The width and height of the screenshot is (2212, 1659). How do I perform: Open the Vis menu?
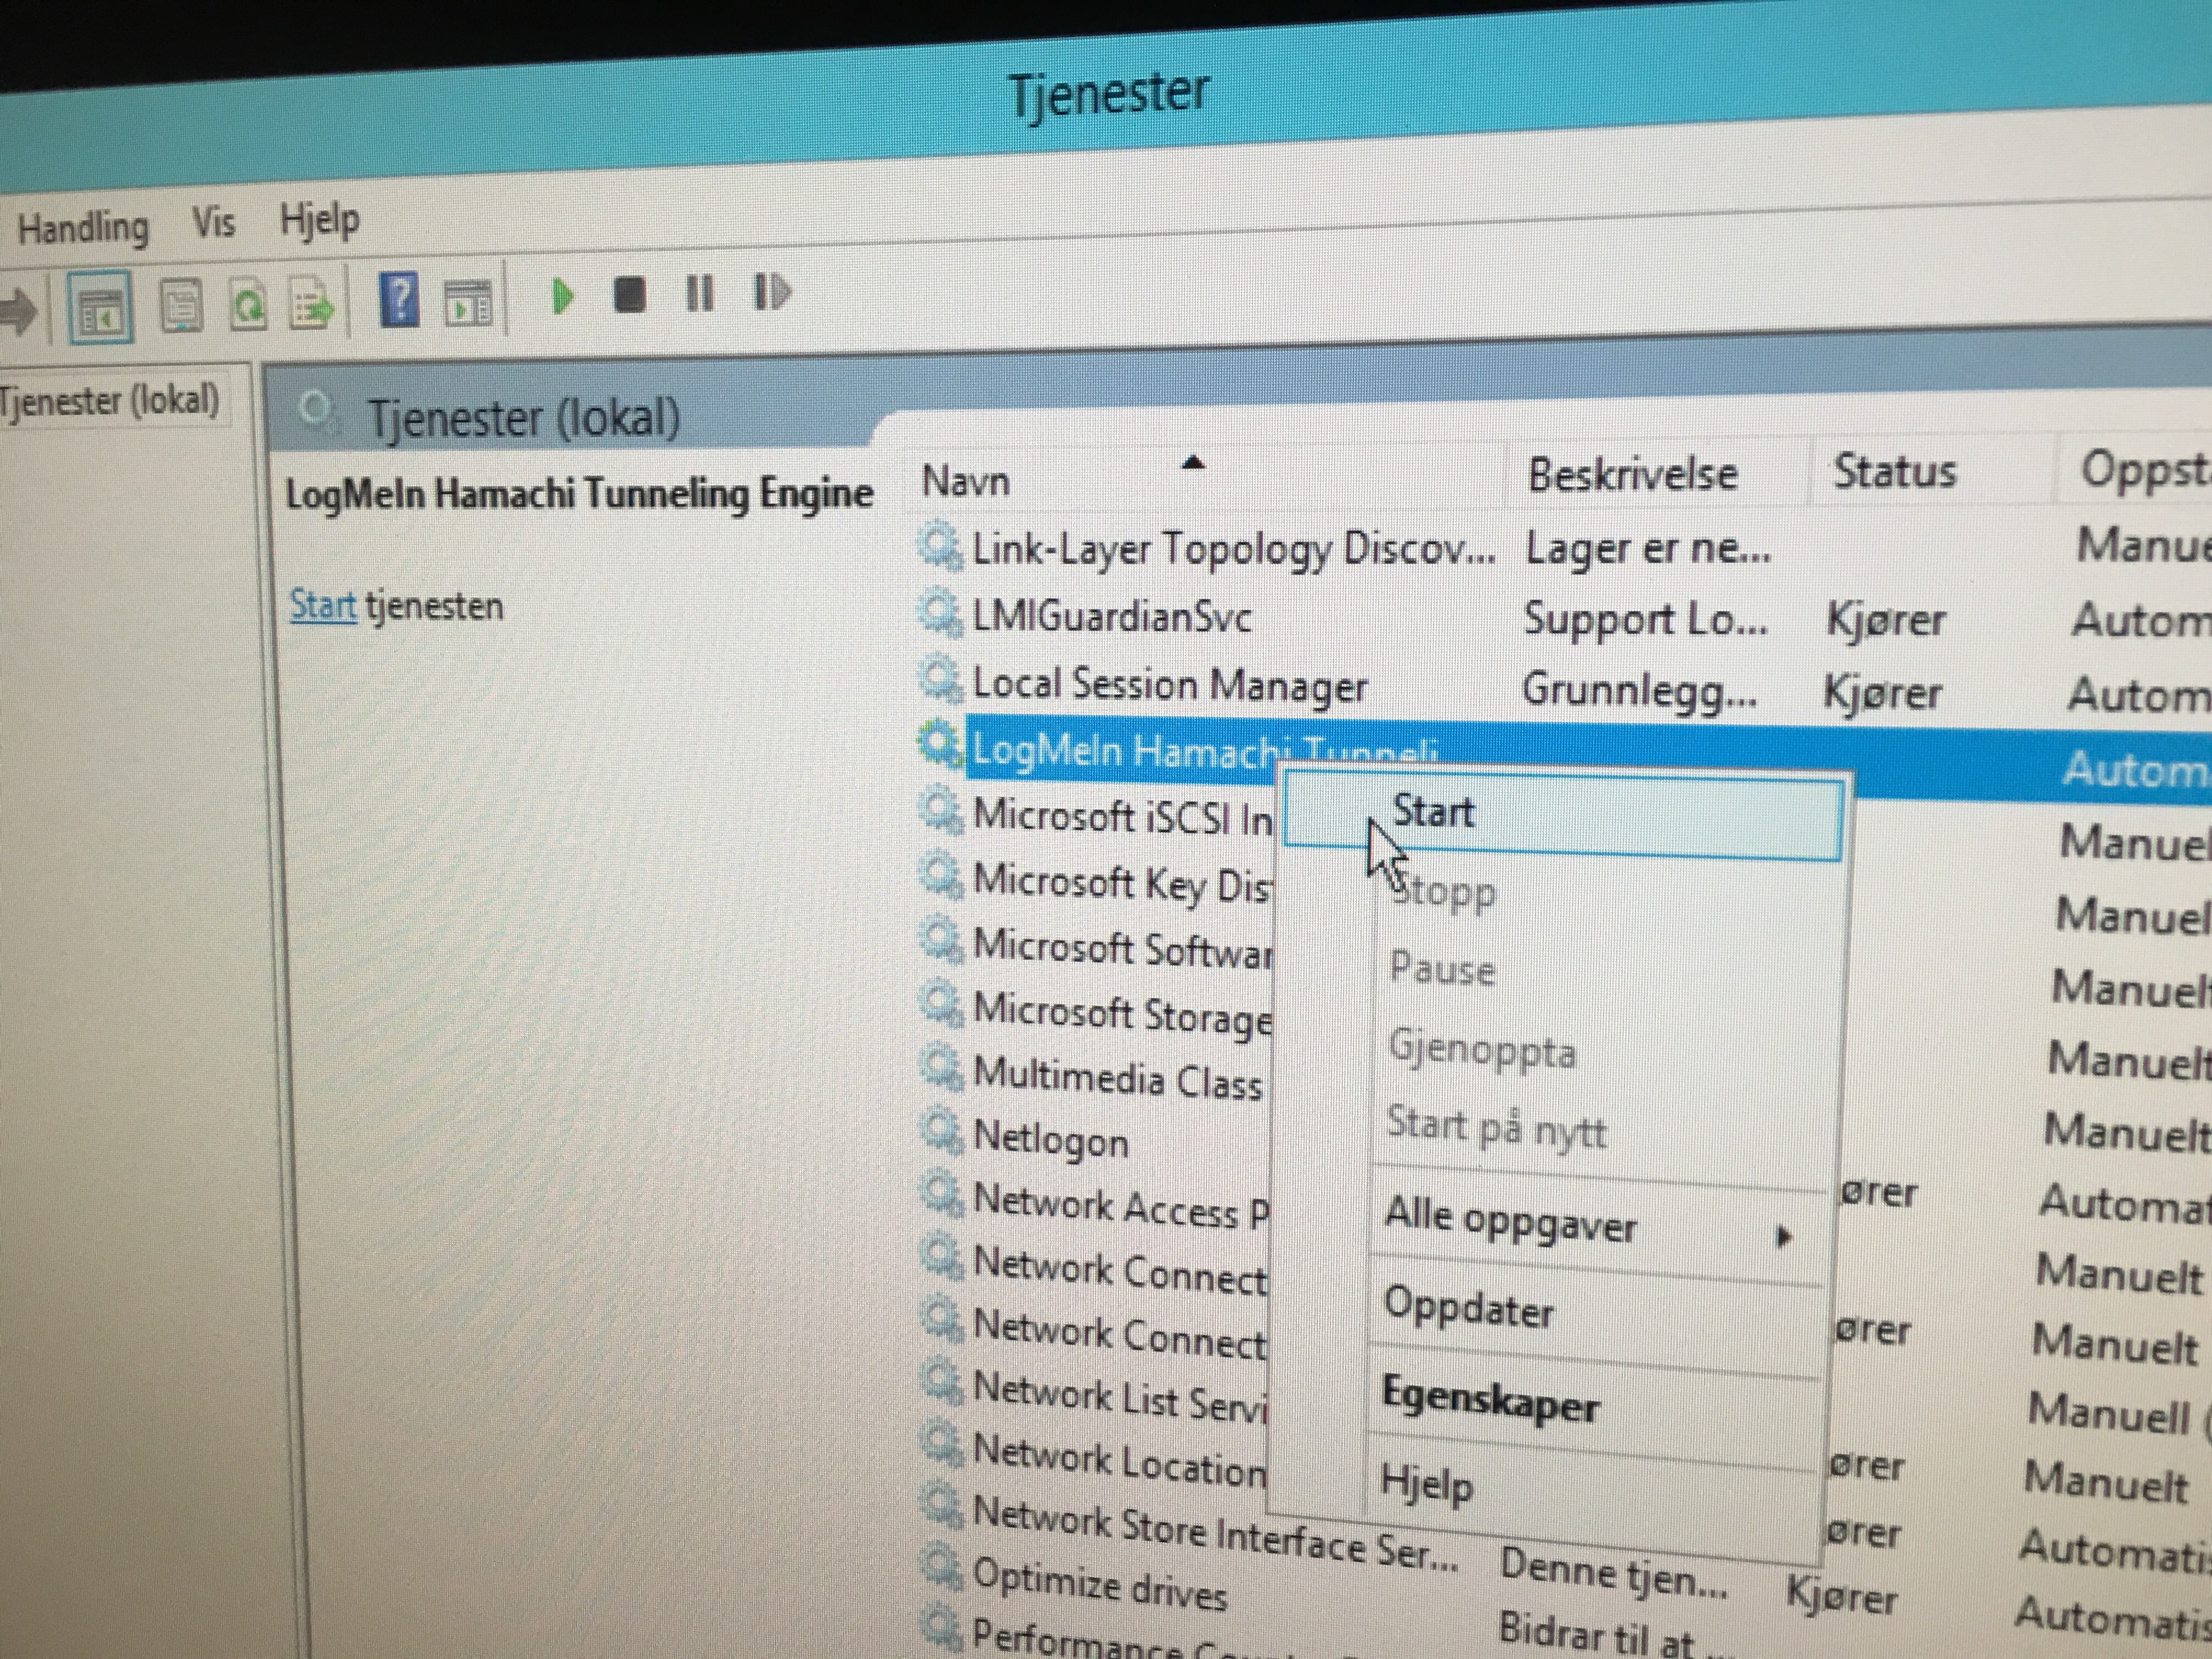[213, 222]
